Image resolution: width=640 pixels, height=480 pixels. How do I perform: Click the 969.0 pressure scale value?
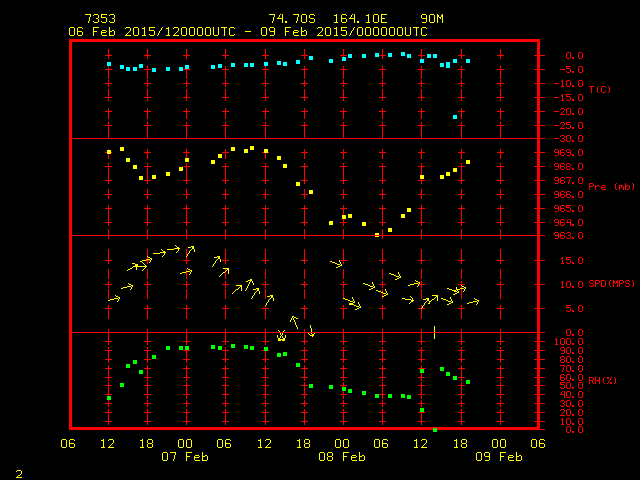(568, 152)
